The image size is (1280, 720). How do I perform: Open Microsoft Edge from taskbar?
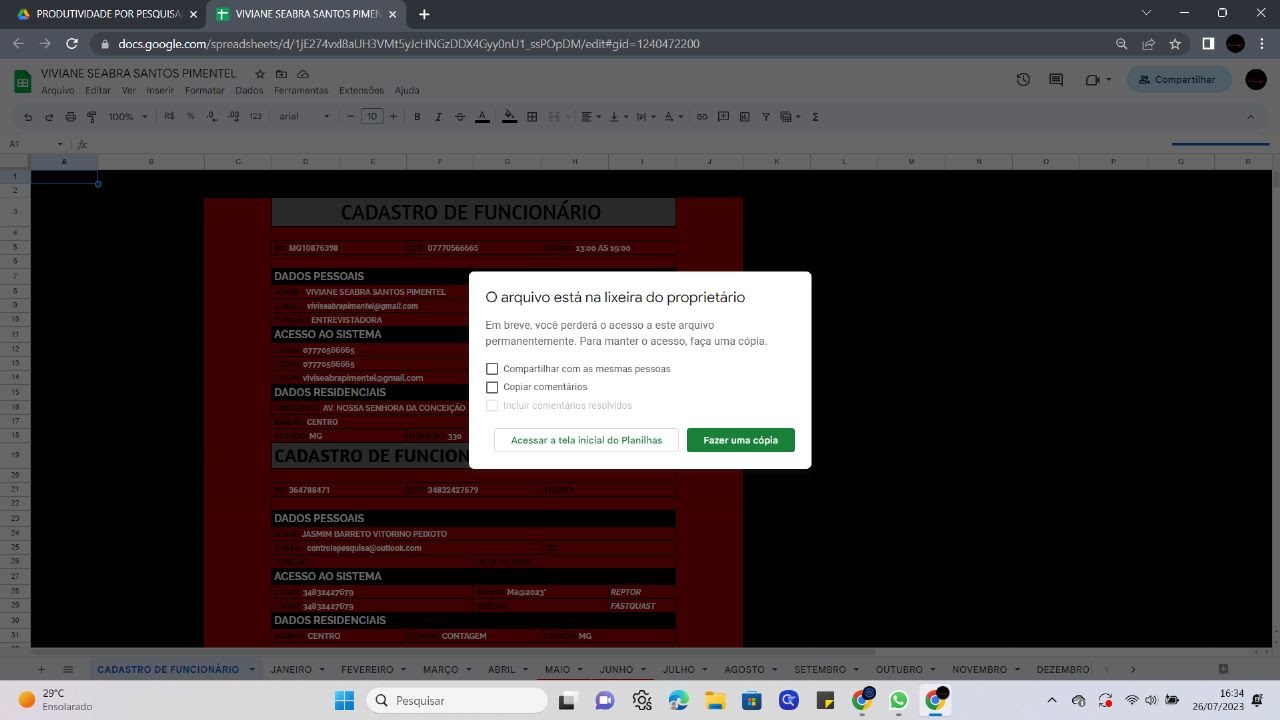pyautogui.click(x=678, y=700)
